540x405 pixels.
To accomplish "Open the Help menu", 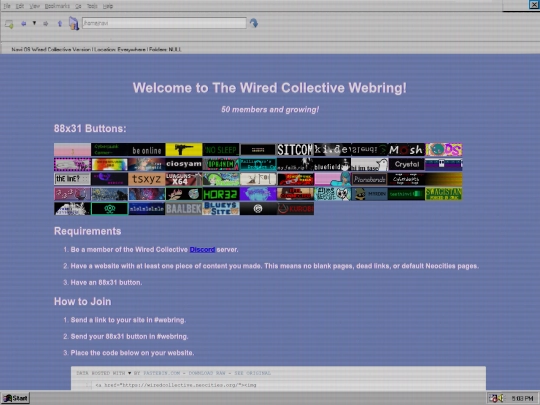I will point(108,6).
